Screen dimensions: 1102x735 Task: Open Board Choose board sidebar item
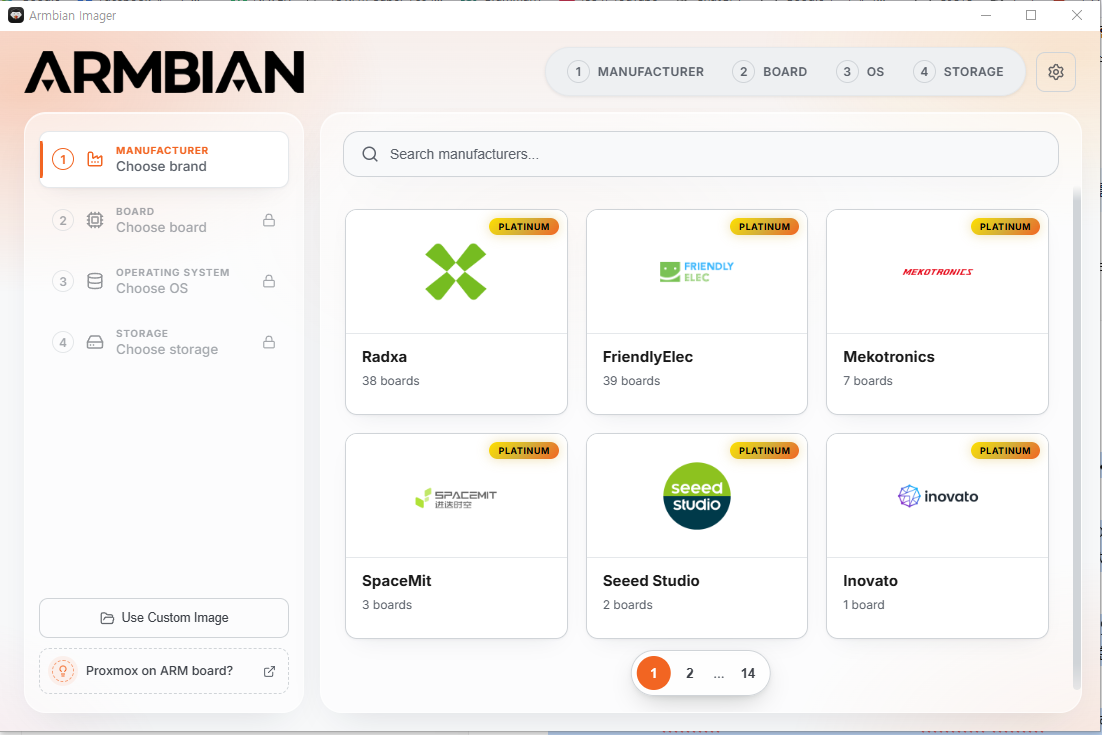(164, 220)
